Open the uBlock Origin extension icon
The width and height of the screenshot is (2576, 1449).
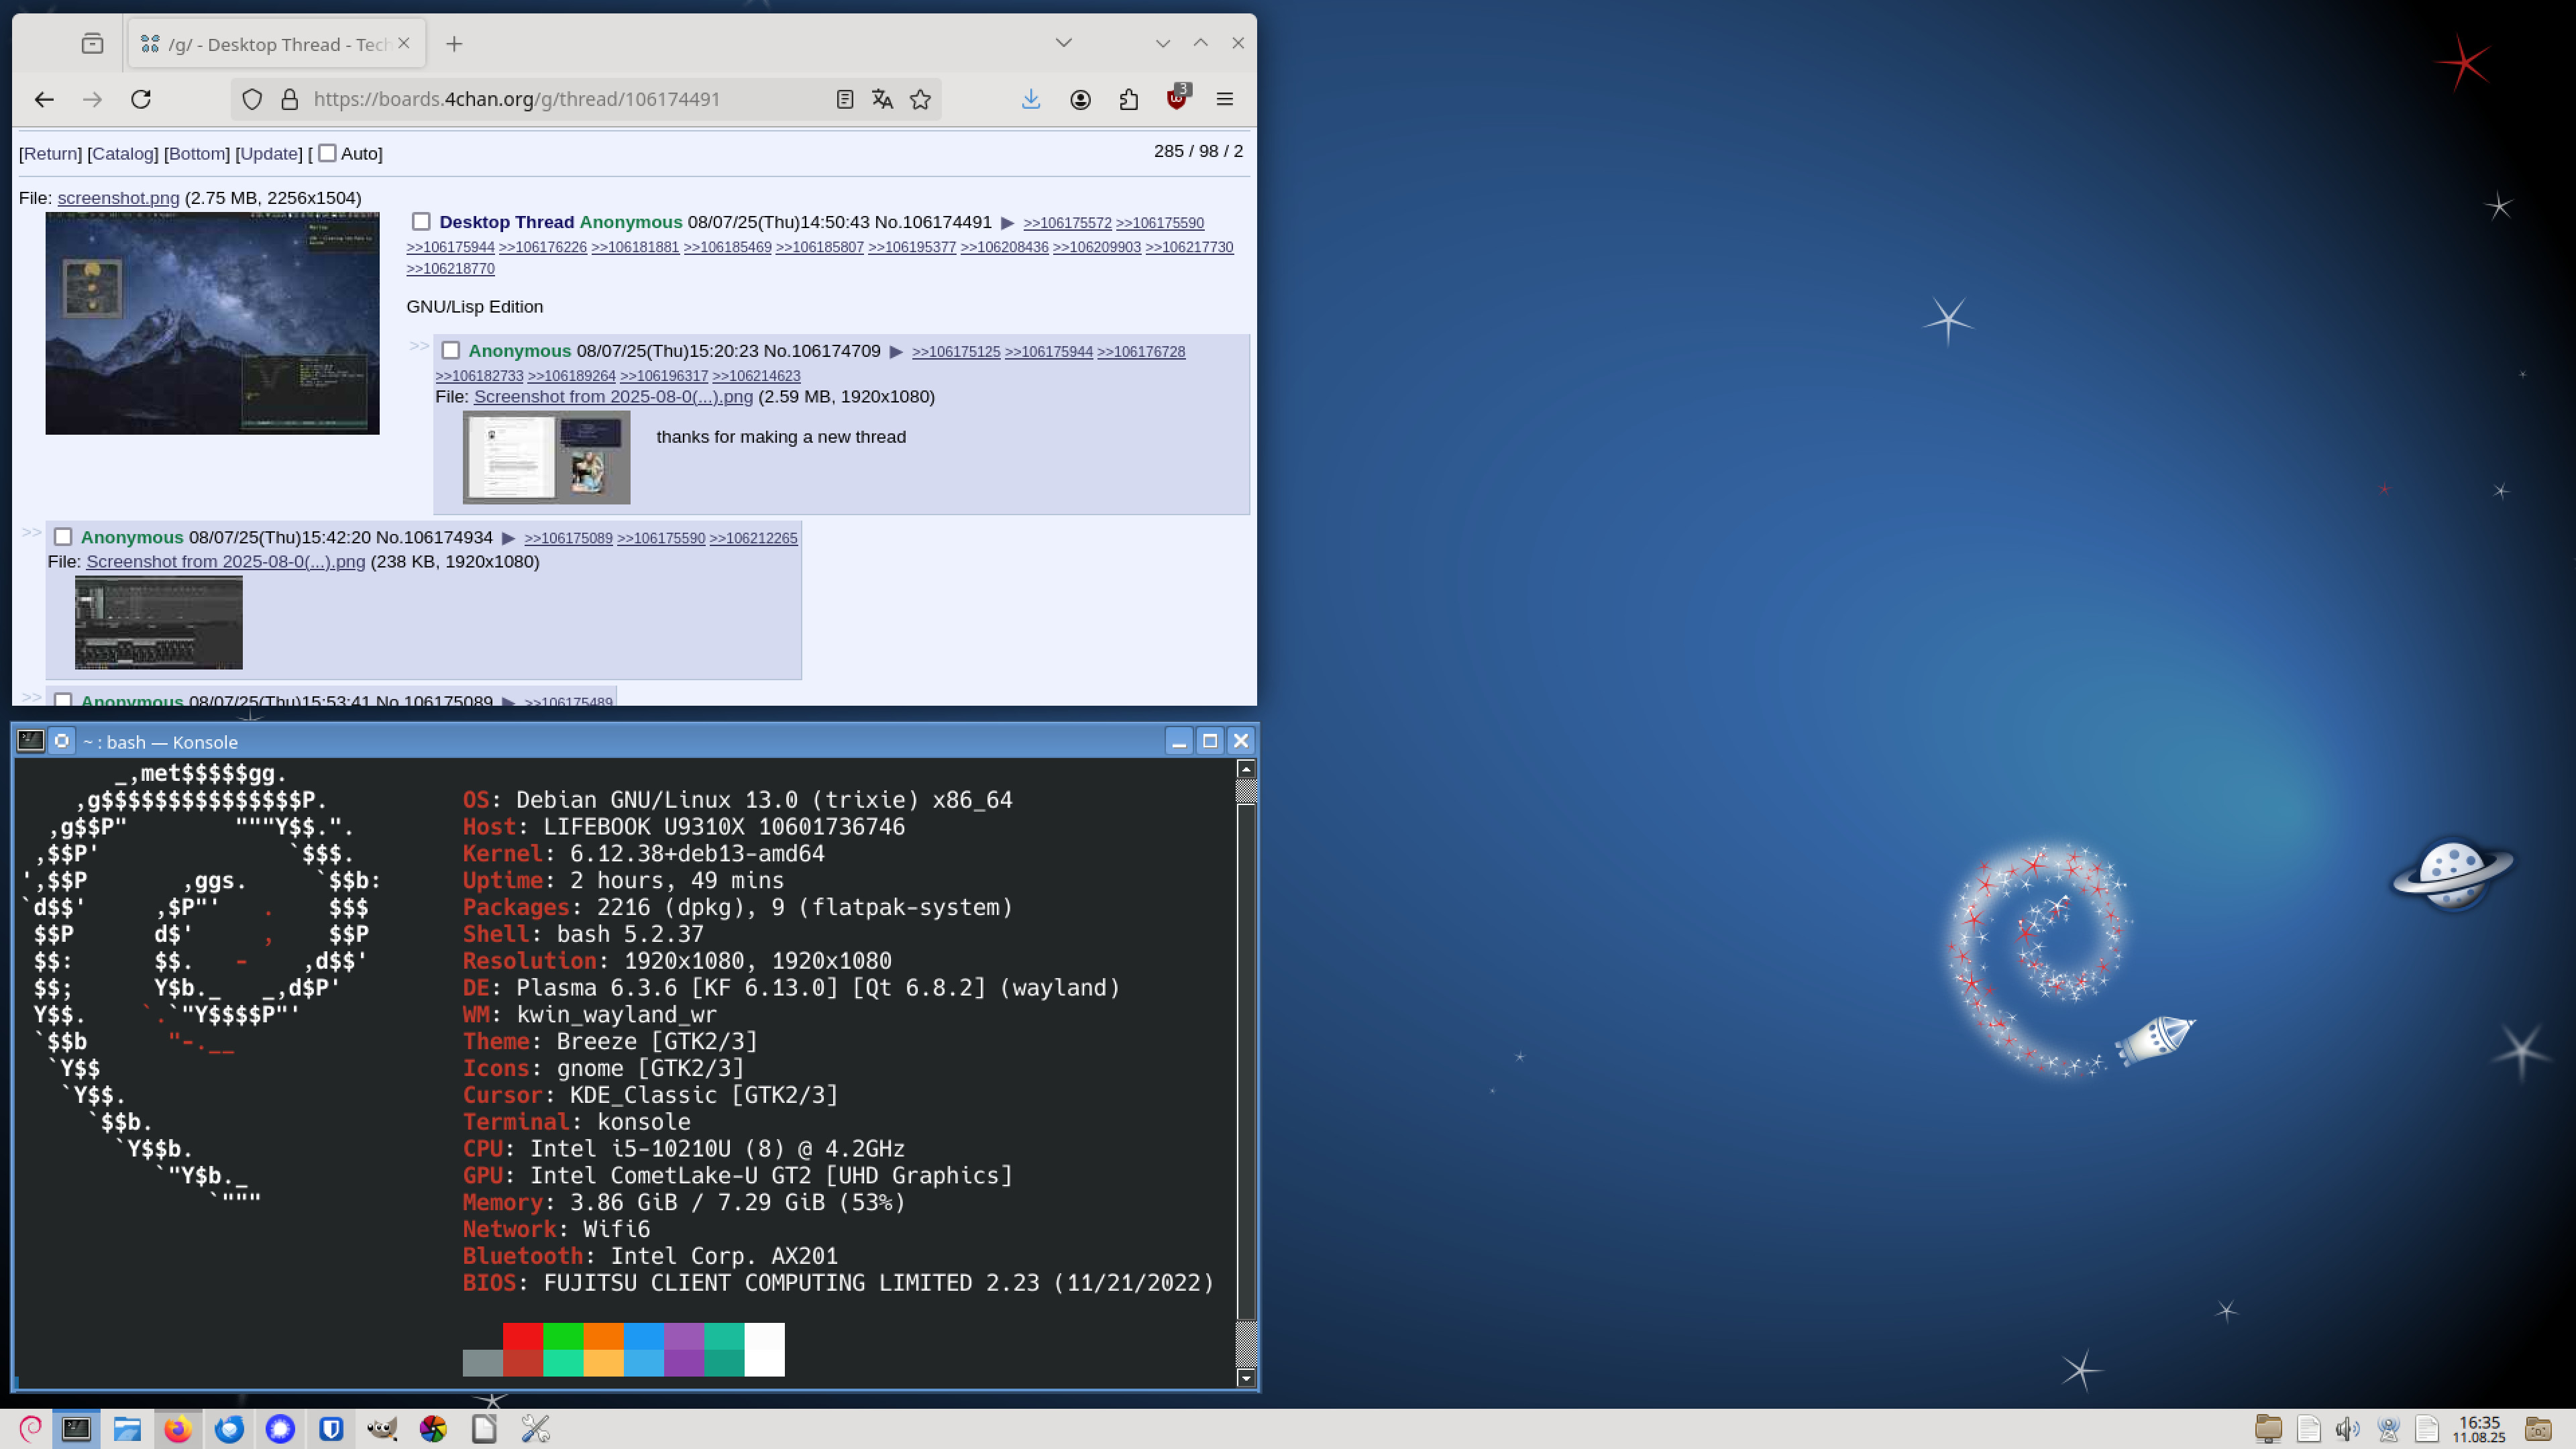click(x=1177, y=99)
